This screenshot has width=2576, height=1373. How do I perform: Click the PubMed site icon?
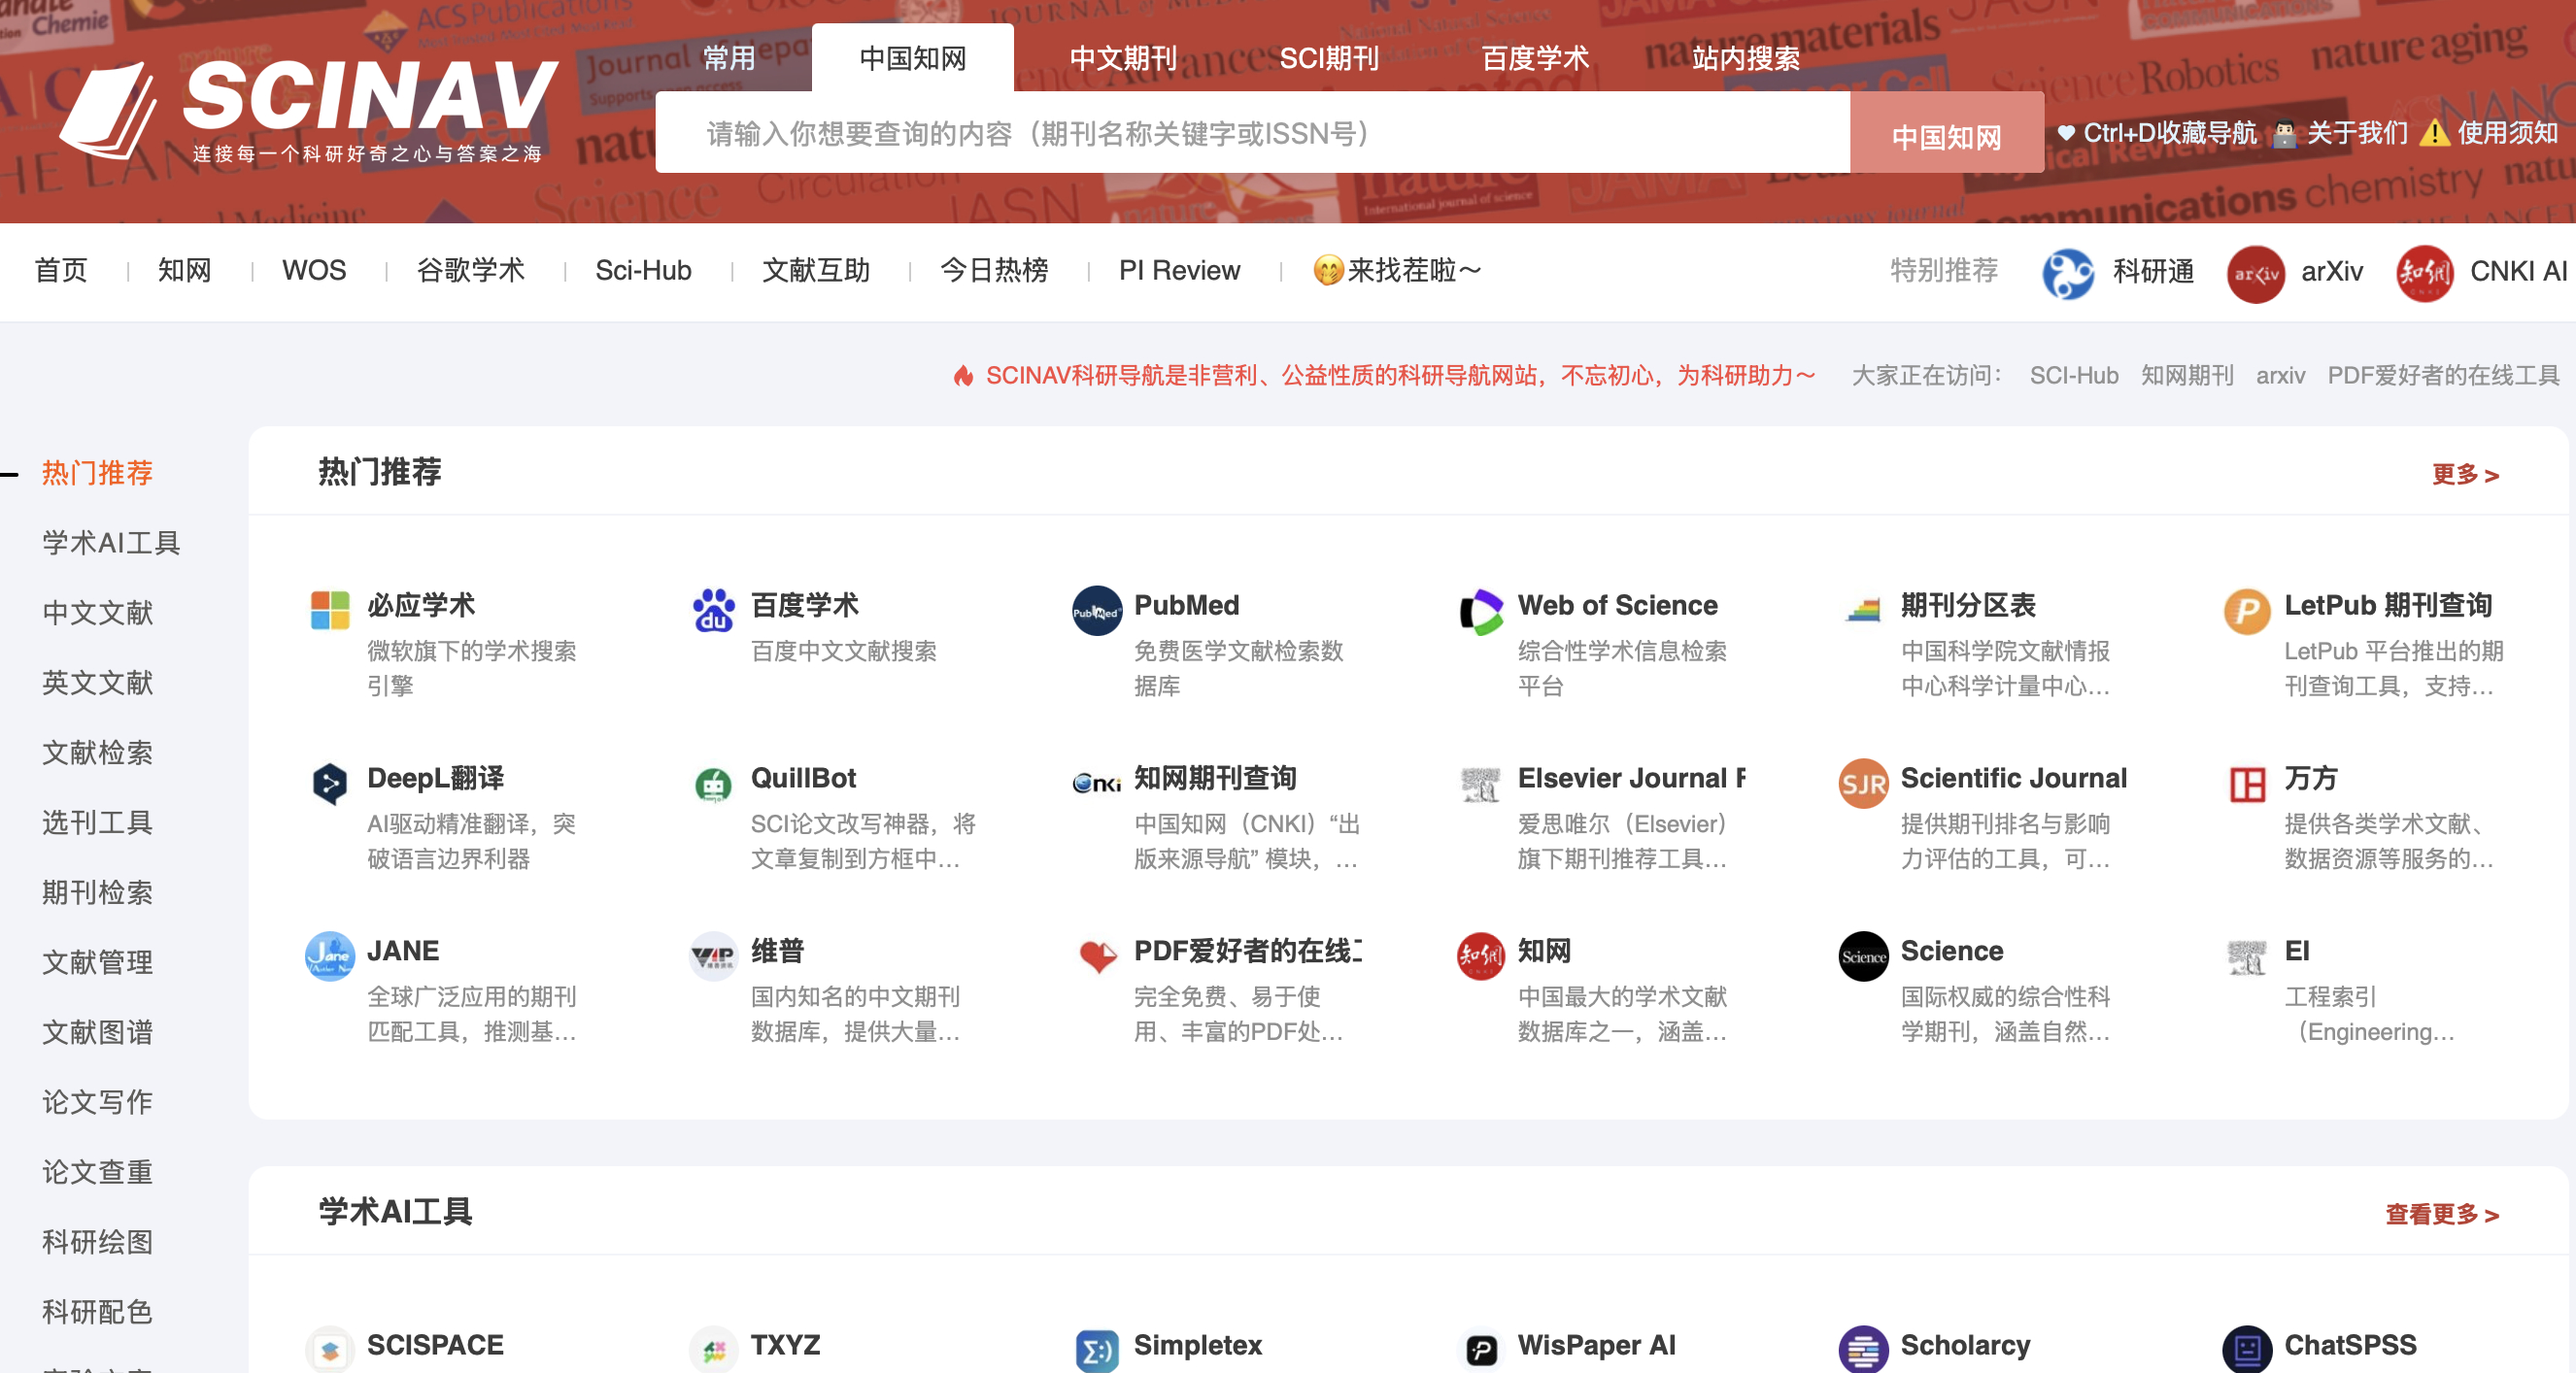pyautogui.click(x=1096, y=611)
